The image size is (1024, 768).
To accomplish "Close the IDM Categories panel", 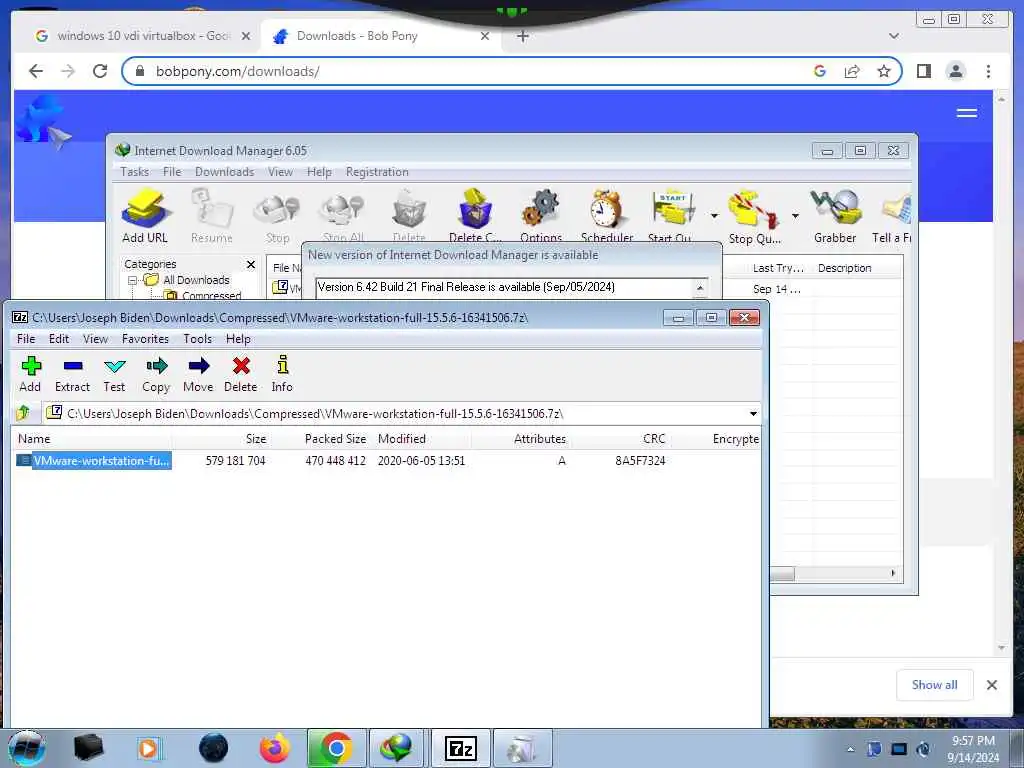I will coord(251,264).
